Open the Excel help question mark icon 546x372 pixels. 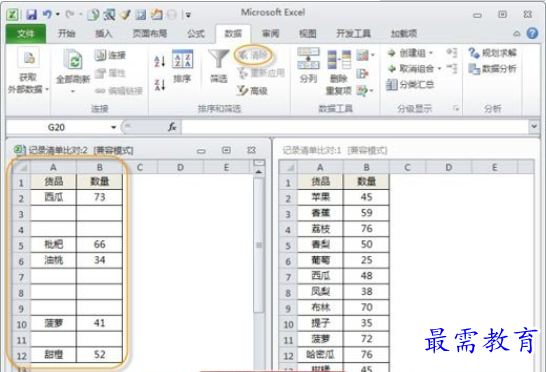(532, 33)
